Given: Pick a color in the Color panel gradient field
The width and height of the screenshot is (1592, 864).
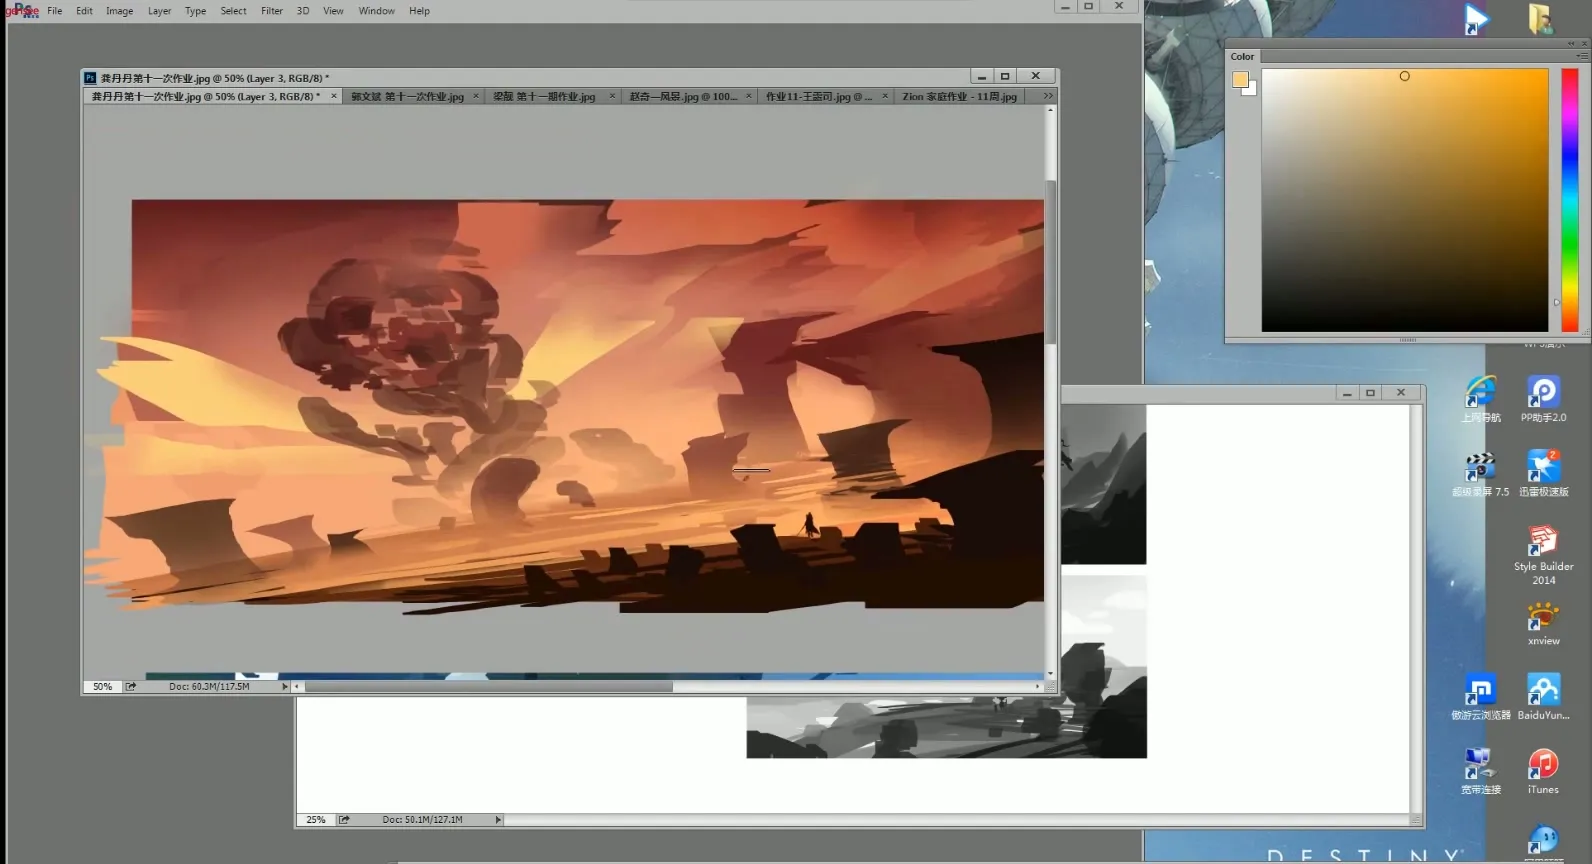Looking at the screenshot, I should (1405, 200).
